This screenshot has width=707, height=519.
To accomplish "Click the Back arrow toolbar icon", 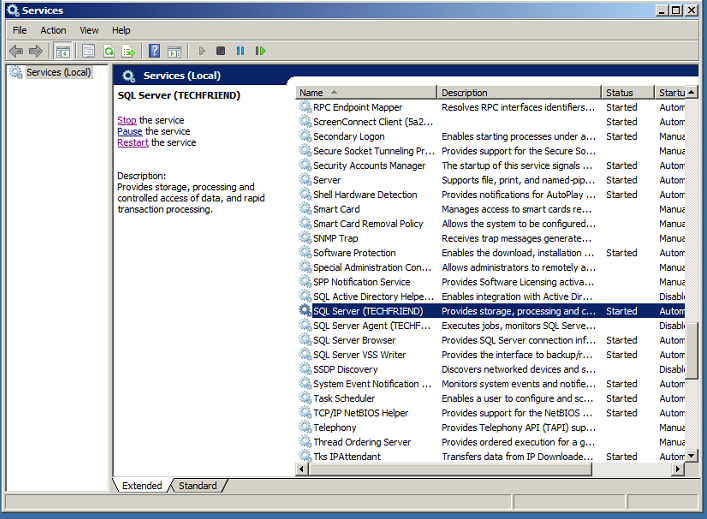I will pos(16,51).
